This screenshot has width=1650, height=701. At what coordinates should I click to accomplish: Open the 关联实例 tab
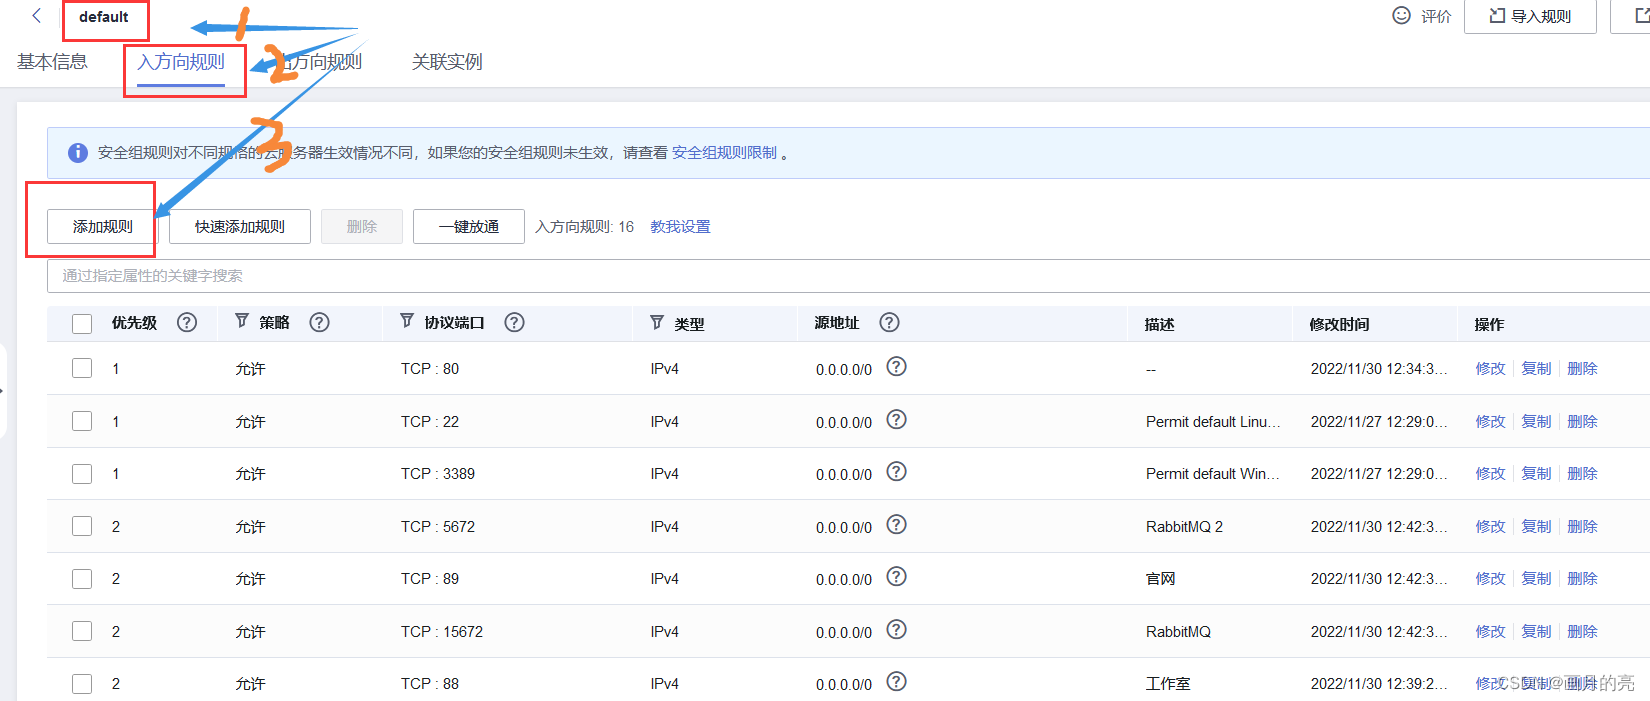tap(447, 62)
